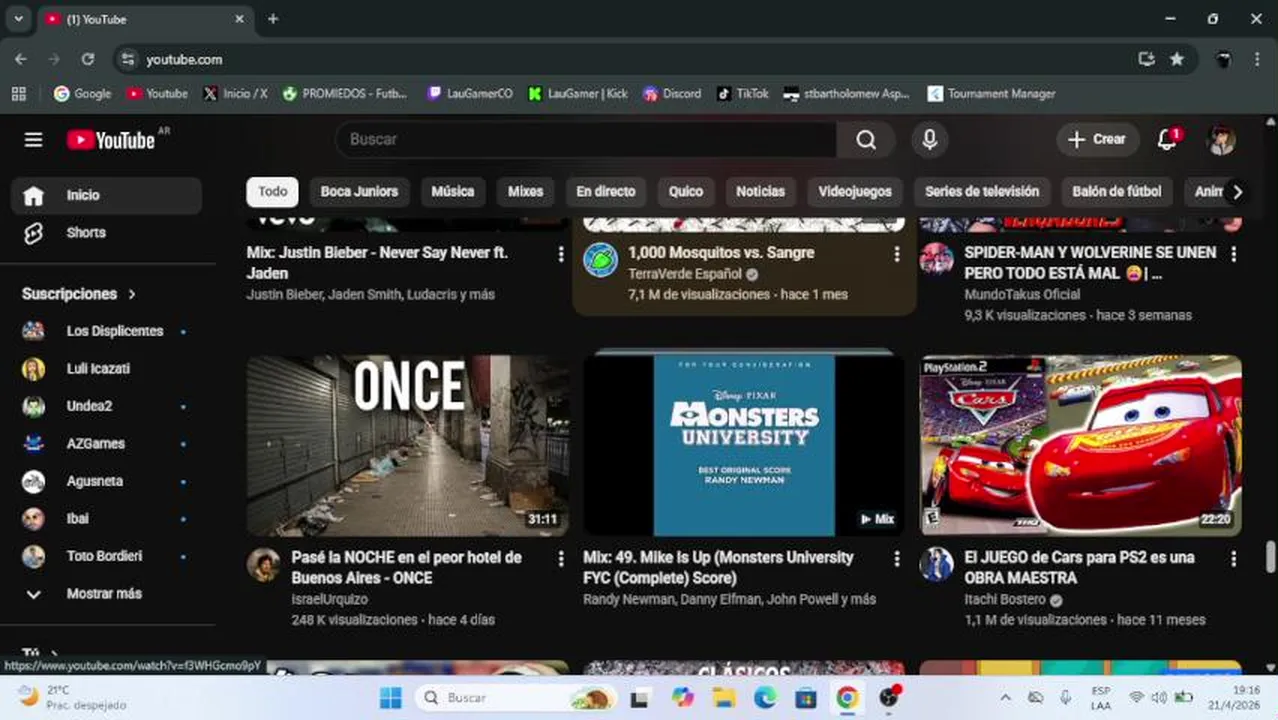Bookmark page with star icon
1278x720 pixels.
point(1177,60)
